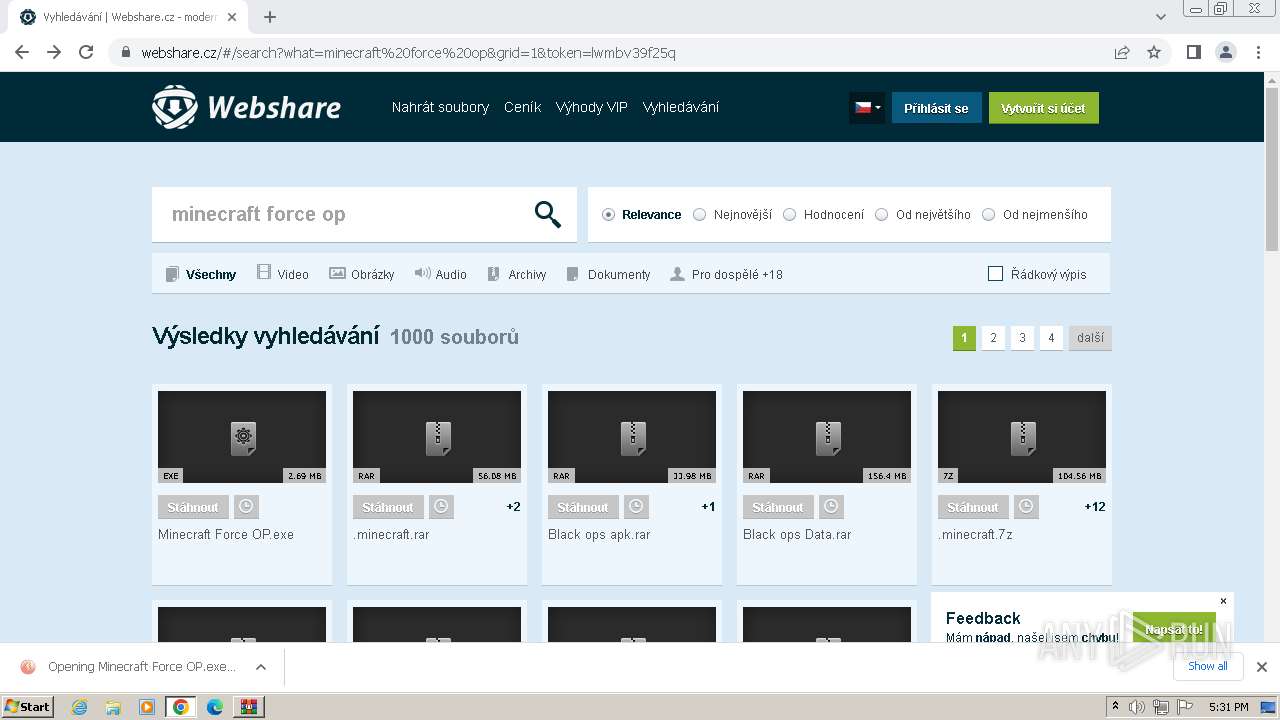Click Stáhnout for Black ops Data.rar

click(x=778, y=507)
